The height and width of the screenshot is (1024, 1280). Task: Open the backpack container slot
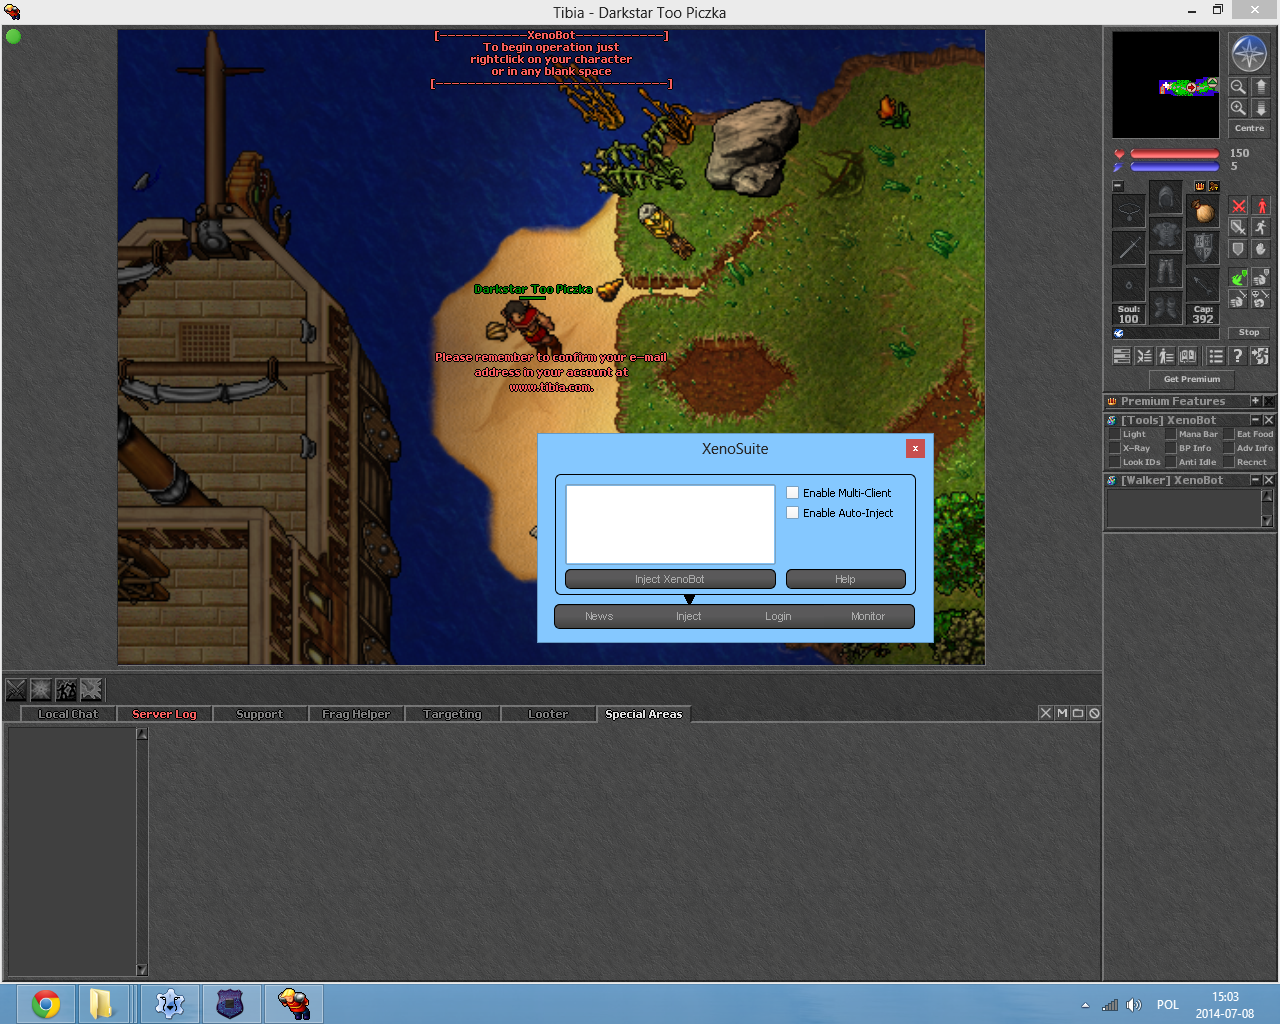pyautogui.click(x=1203, y=211)
